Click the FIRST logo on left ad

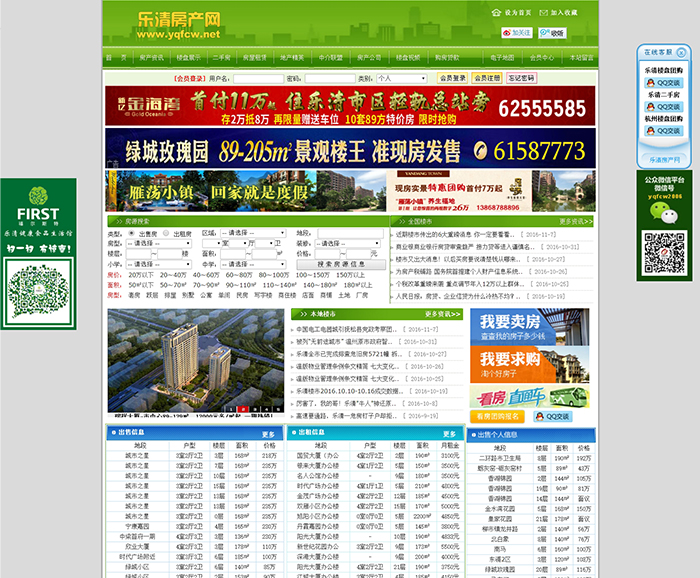click(38, 207)
